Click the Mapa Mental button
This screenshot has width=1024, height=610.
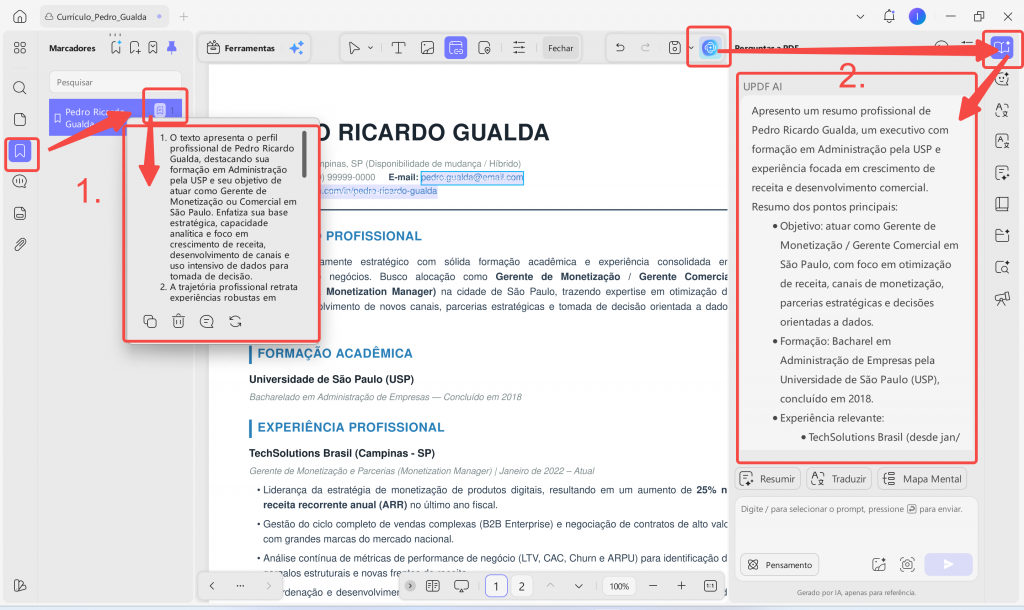coord(922,479)
